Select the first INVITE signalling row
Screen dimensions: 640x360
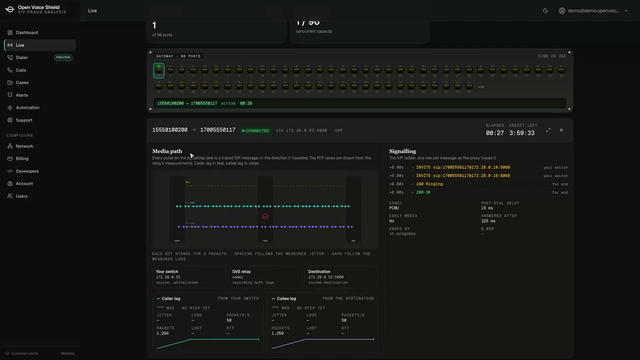point(478,167)
